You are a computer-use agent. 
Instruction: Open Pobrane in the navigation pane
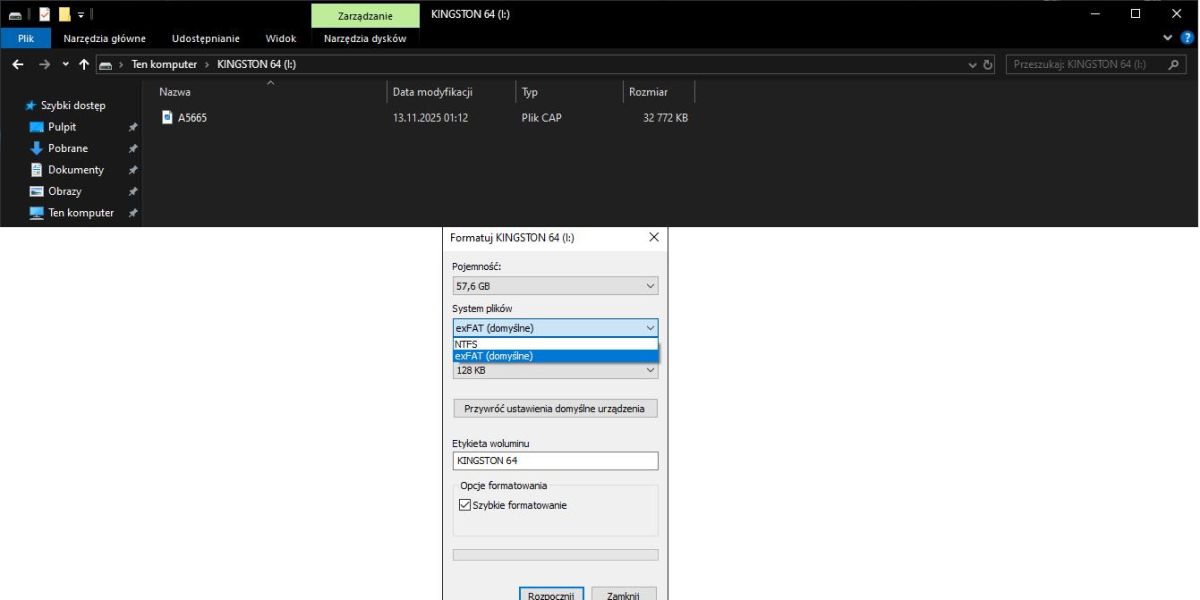pyautogui.click(x=67, y=148)
